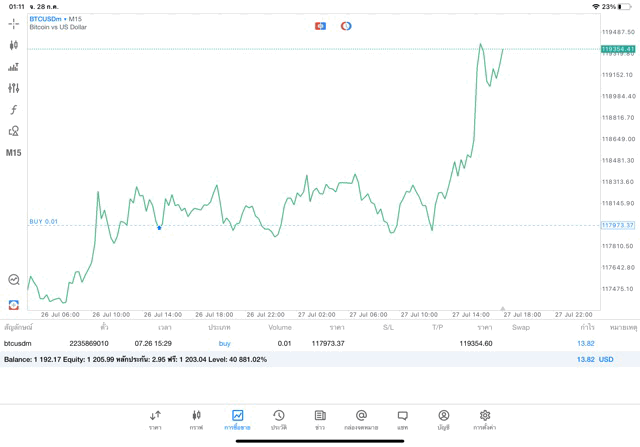Screen dimensions: 640x447
Task: Open the shapes drawing objects icon
Action: tap(14, 131)
